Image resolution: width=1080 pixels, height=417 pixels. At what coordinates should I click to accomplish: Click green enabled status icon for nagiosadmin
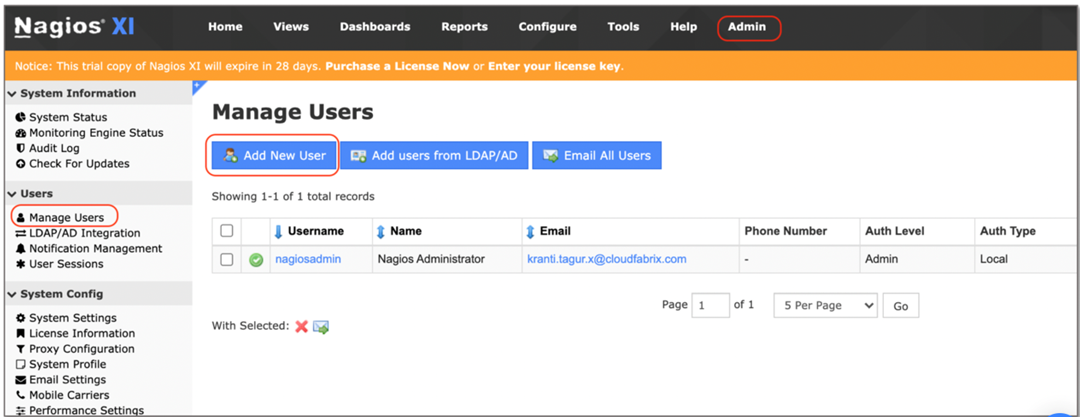[x=256, y=259]
